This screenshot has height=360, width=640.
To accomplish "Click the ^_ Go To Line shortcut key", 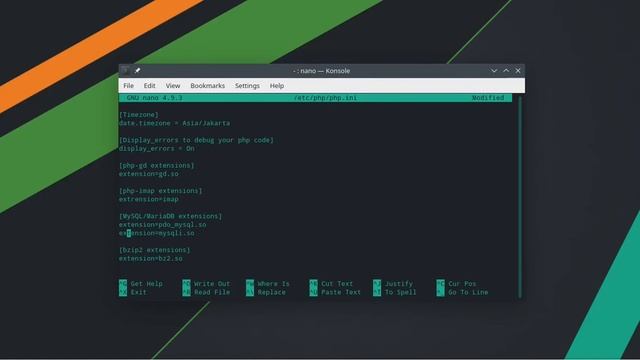I will [440, 292].
